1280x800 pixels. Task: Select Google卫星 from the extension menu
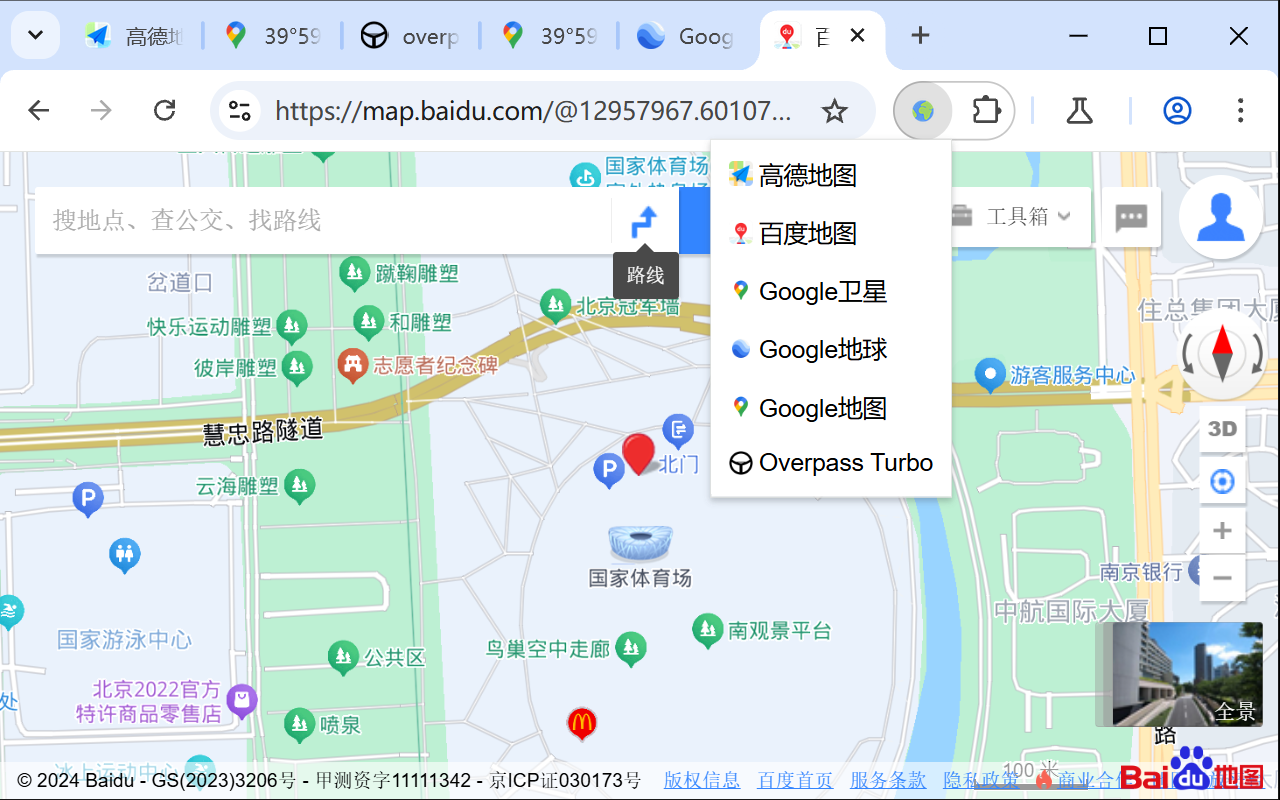[x=810, y=291]
